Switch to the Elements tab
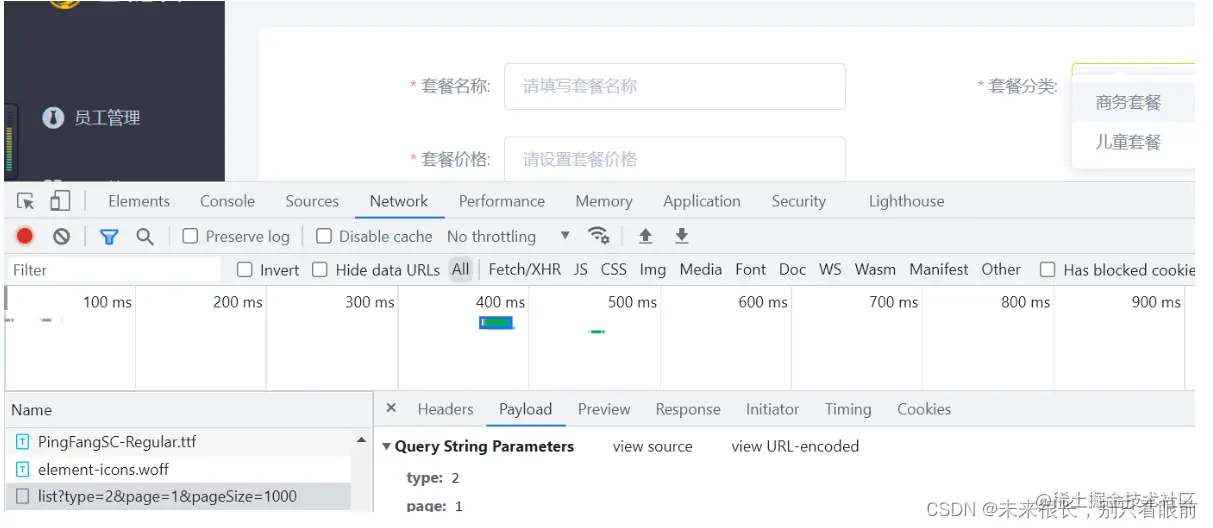 139,201
